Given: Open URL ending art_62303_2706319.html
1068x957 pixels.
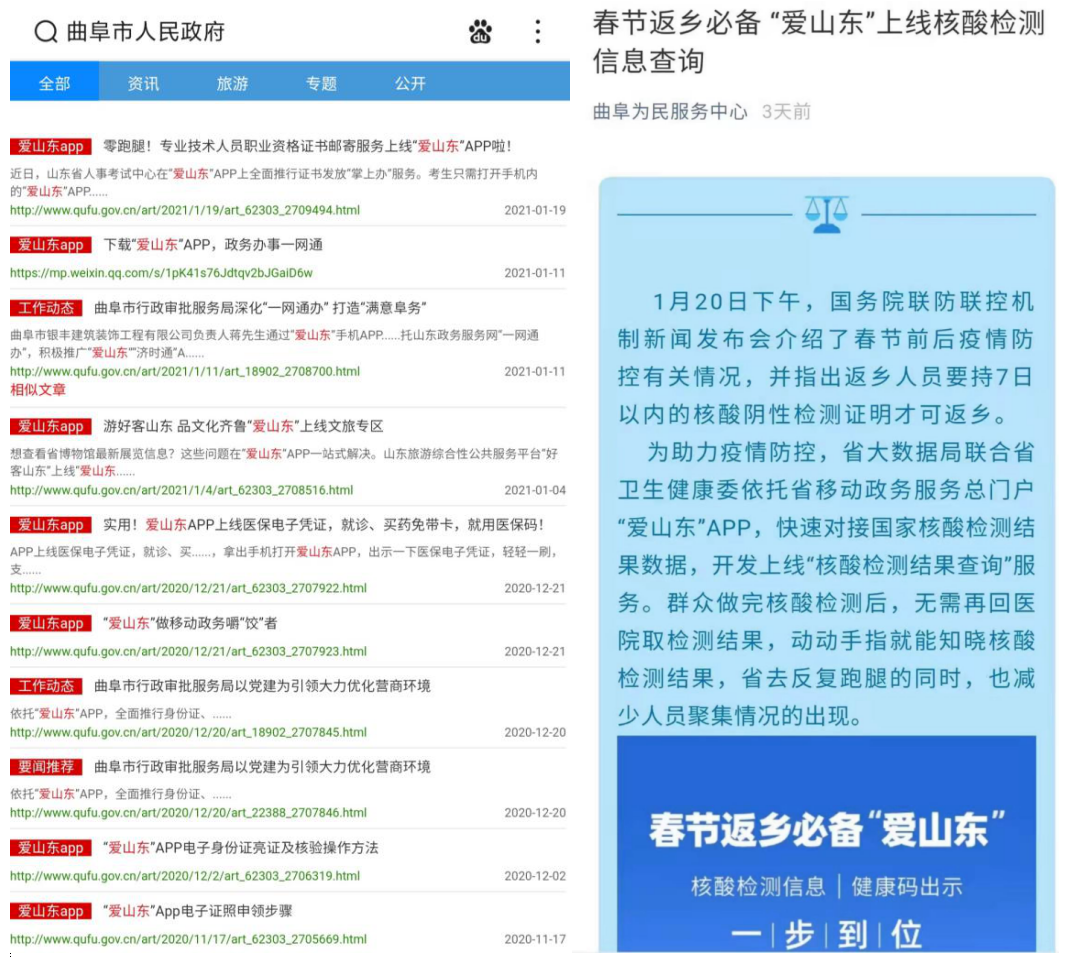Looking at the screenshot, I should [185, 876].
